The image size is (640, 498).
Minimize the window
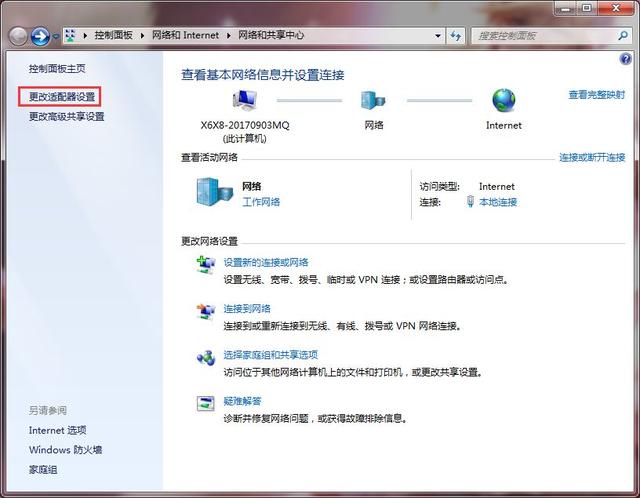click(x=566, y=8)
